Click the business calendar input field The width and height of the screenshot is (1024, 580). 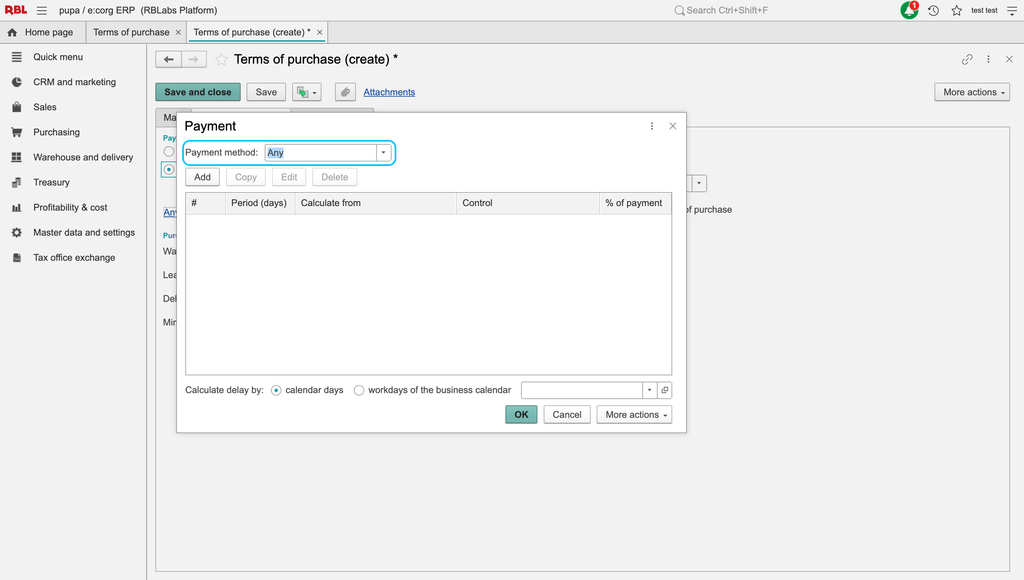pos(582,390)
